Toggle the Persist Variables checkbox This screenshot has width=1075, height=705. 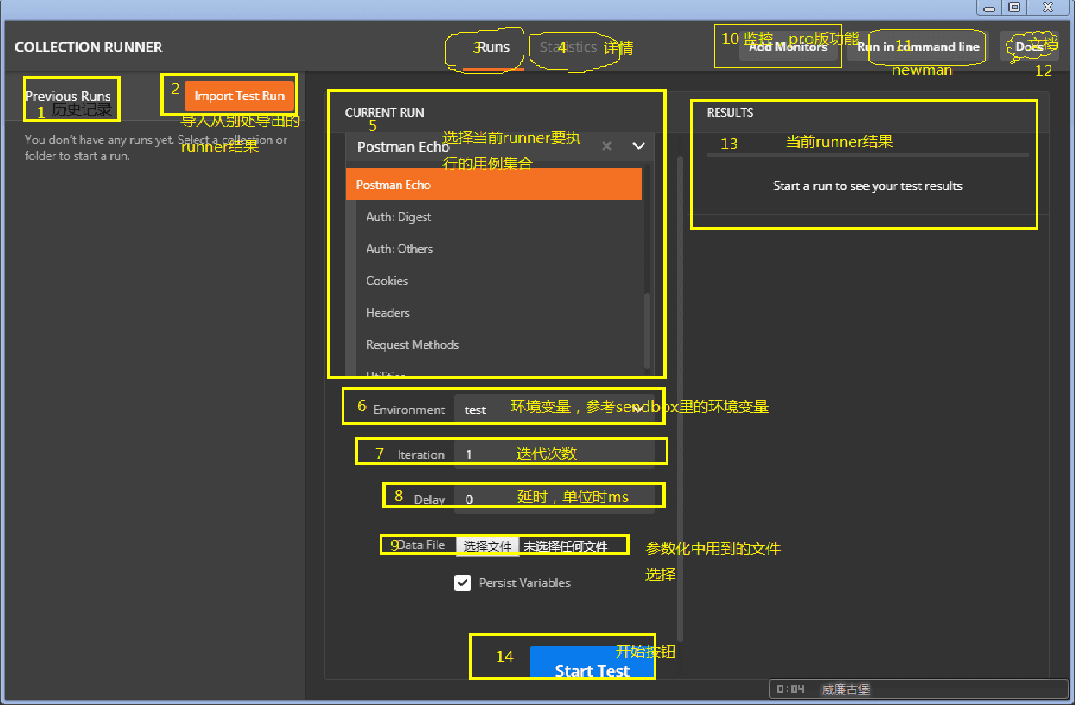coord(463,583)
